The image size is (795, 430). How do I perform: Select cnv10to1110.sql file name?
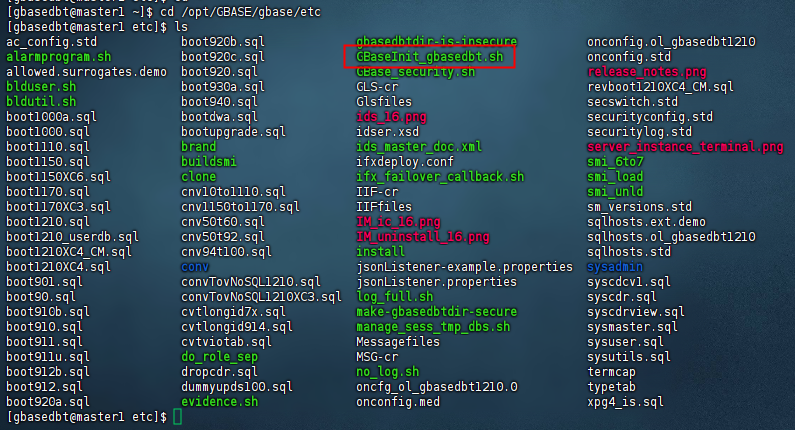coord(233,192)
